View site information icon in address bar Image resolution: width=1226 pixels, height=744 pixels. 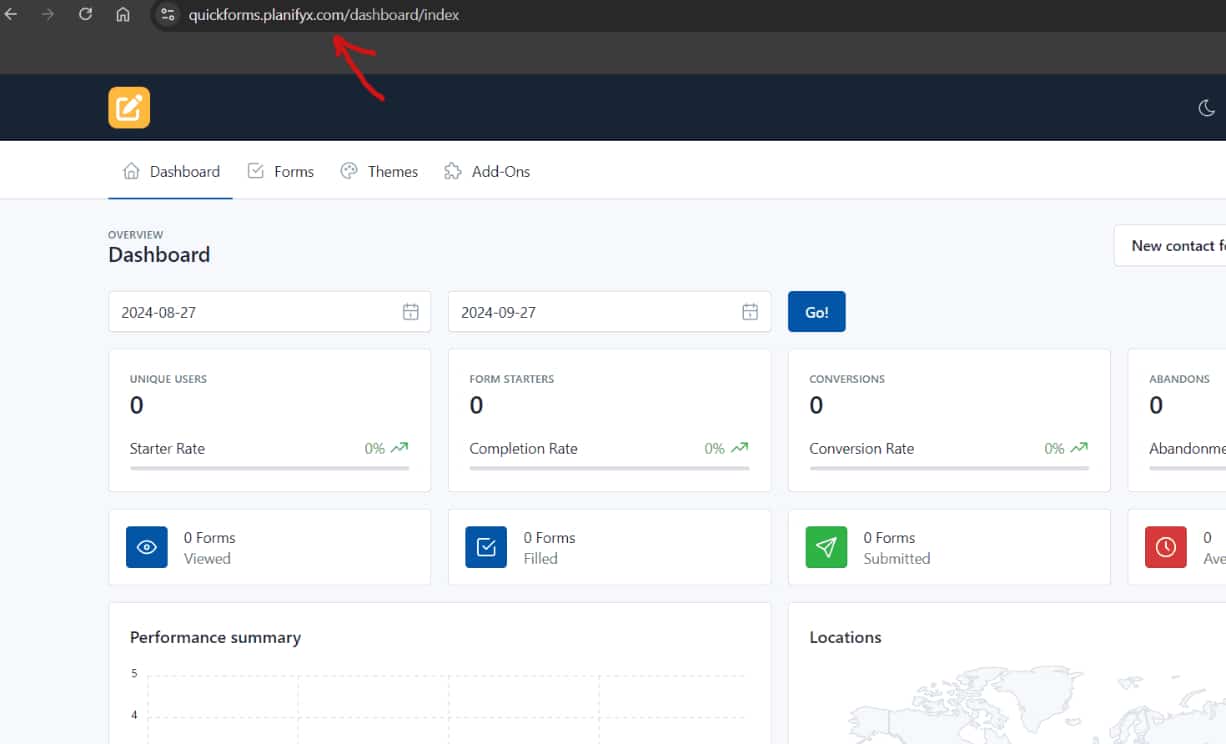[167, 15]
